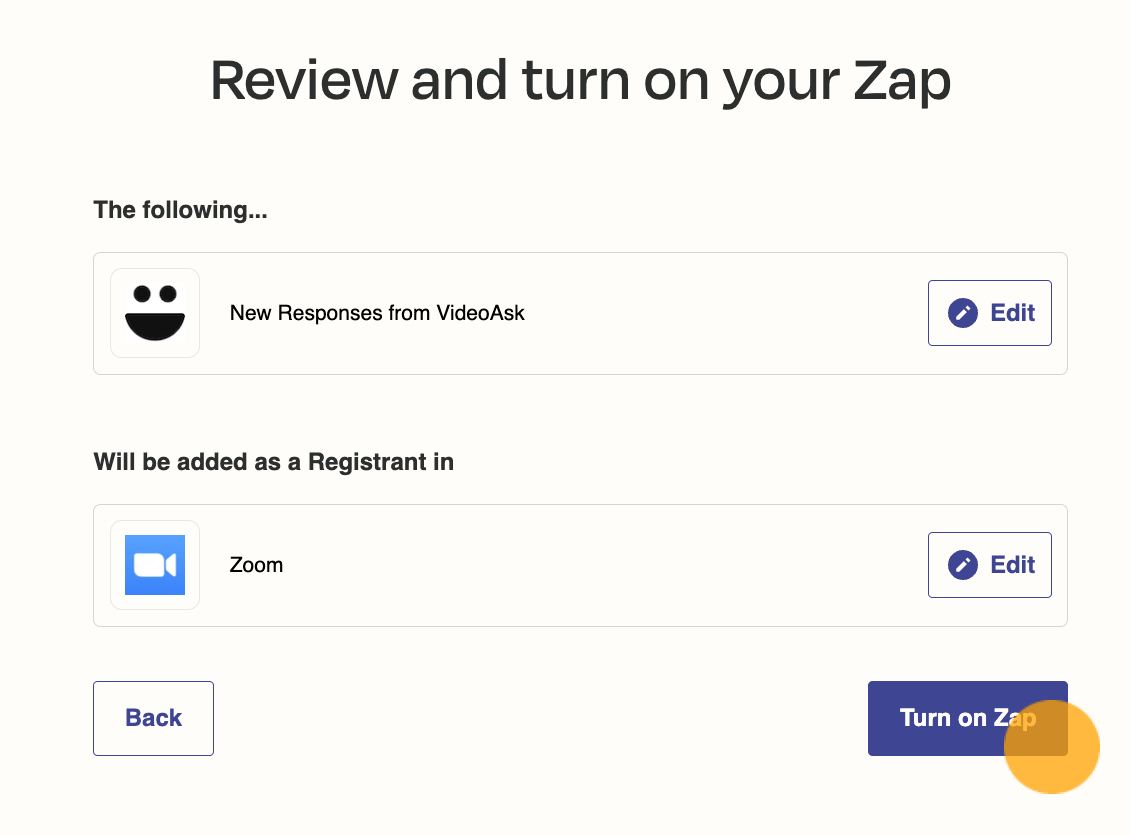Click empty space inside the Zoom action card
Screen dimensions: 1130x836
[598, 565]
